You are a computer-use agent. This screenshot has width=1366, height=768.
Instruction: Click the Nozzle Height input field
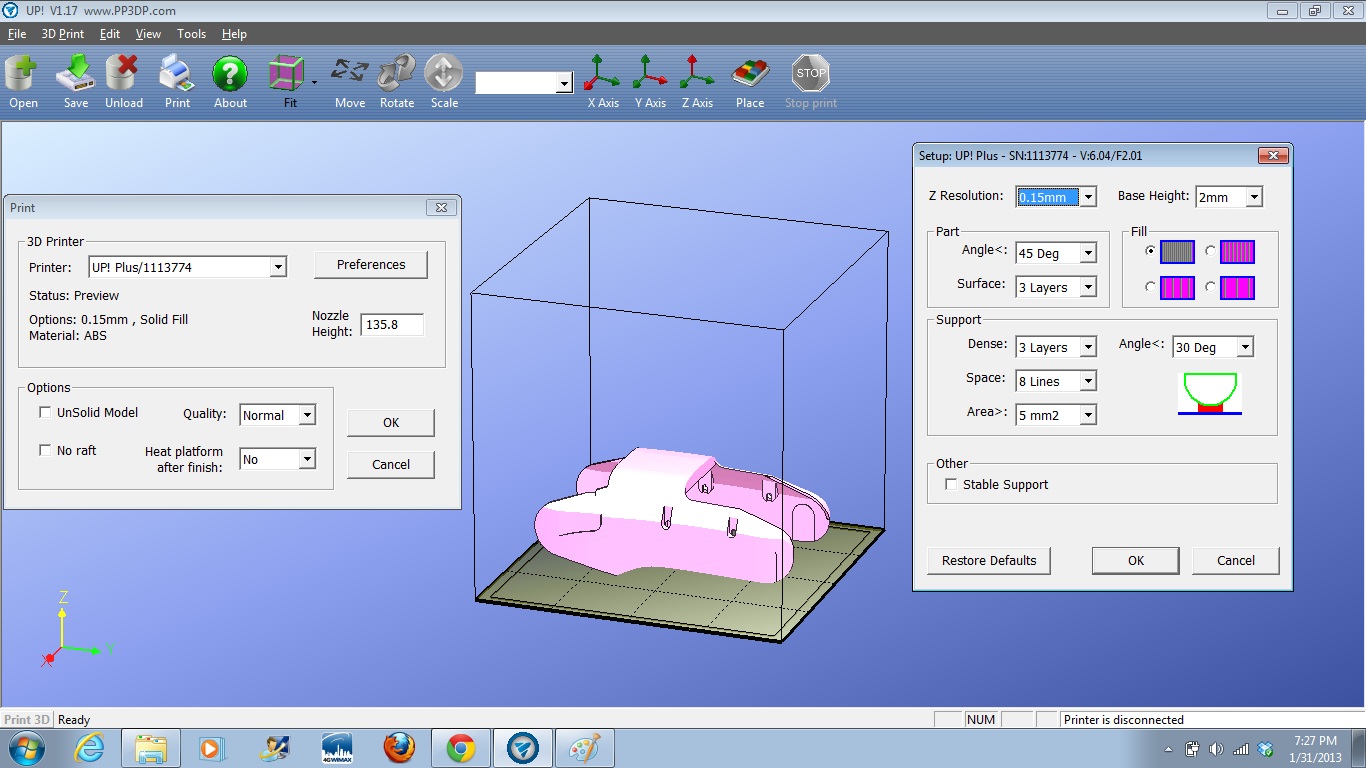point(392,324)
